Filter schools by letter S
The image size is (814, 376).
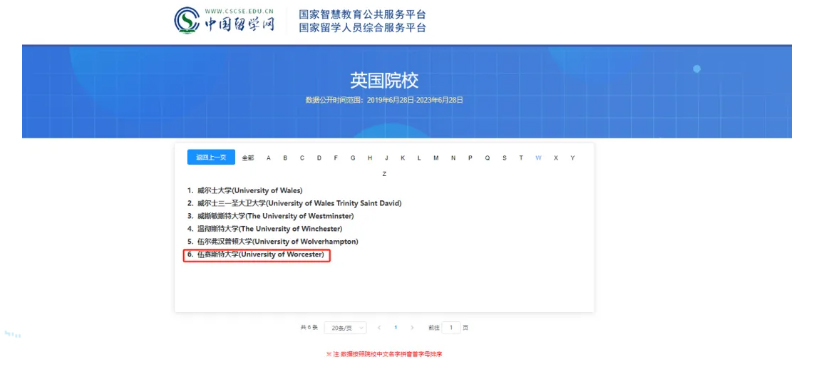[x=504, y=158]
